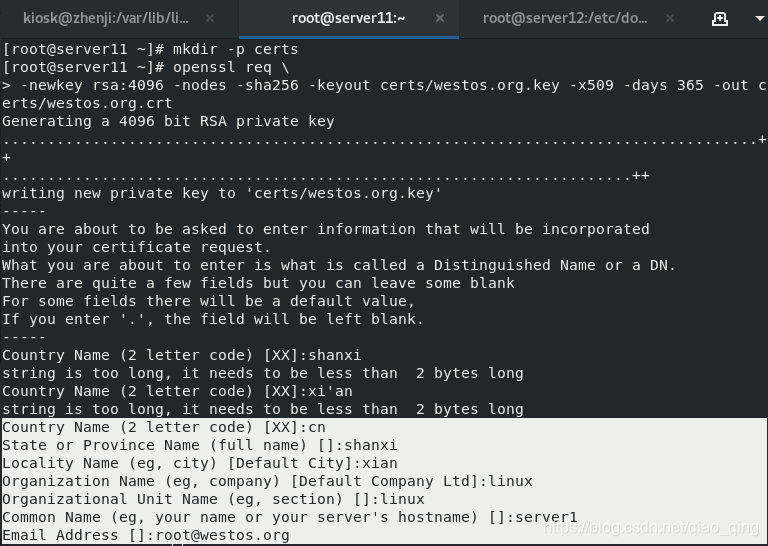Close the root@server11 tab
Image resolution: width=768 pixels, height=546 pixels.
click(x=440, y=19)
